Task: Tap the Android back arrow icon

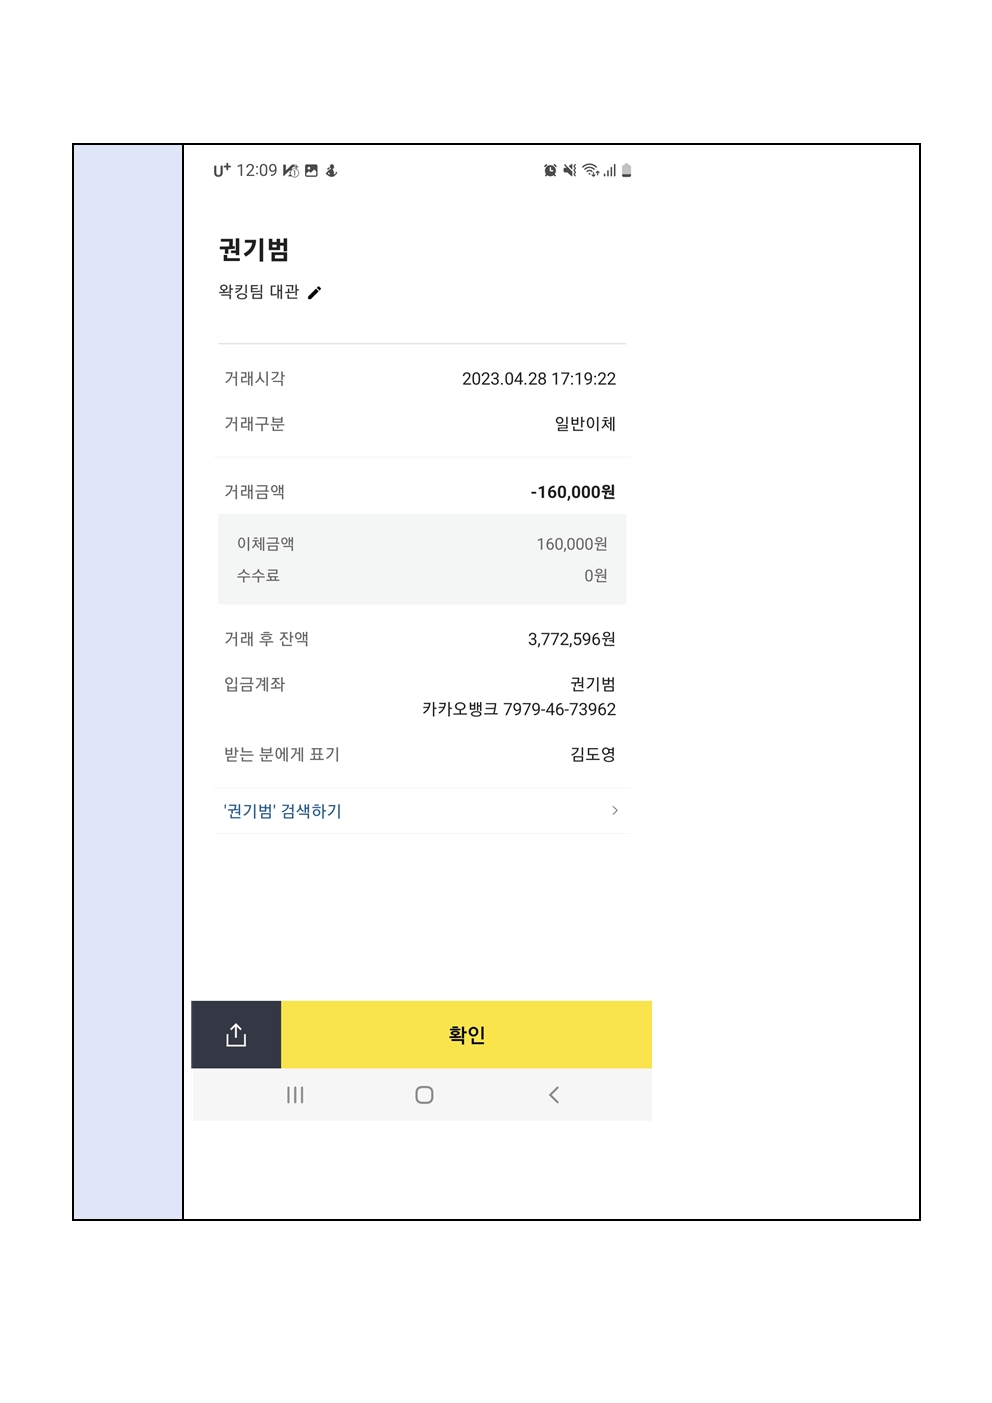Action: 553,1095
